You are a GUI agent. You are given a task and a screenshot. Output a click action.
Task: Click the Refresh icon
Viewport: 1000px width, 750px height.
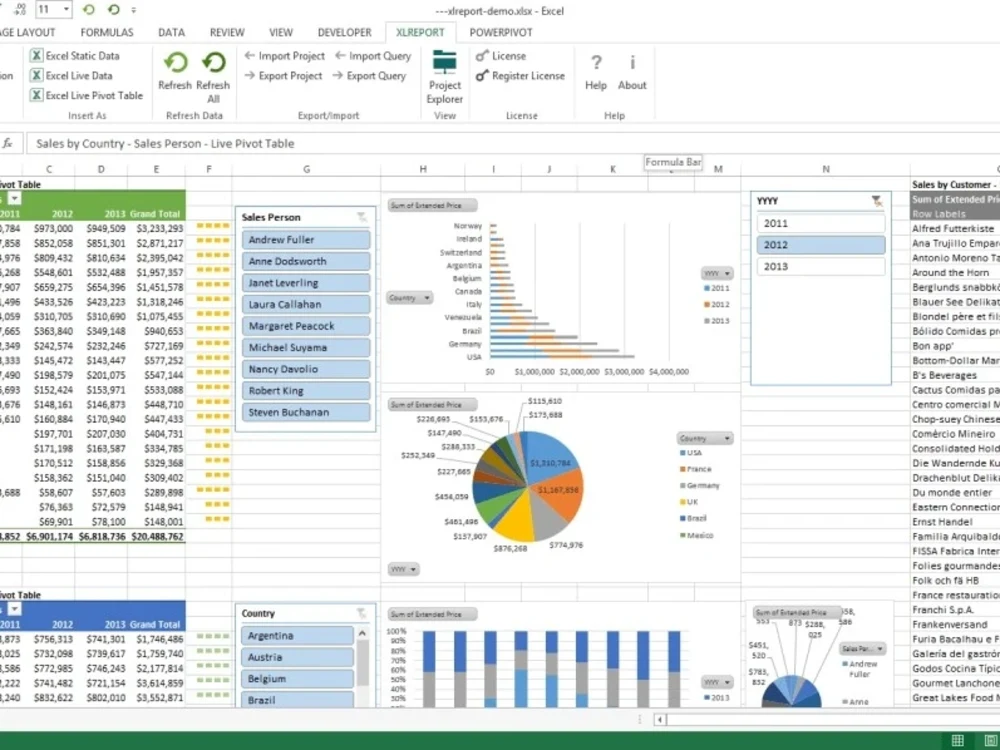pyautogui.click(x=175, y=62)
